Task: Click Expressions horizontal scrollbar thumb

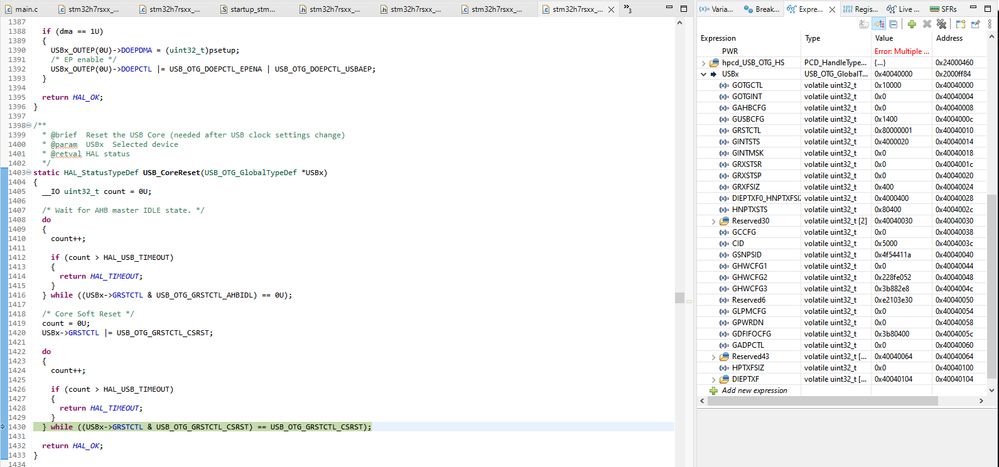Action: [823, 401]
